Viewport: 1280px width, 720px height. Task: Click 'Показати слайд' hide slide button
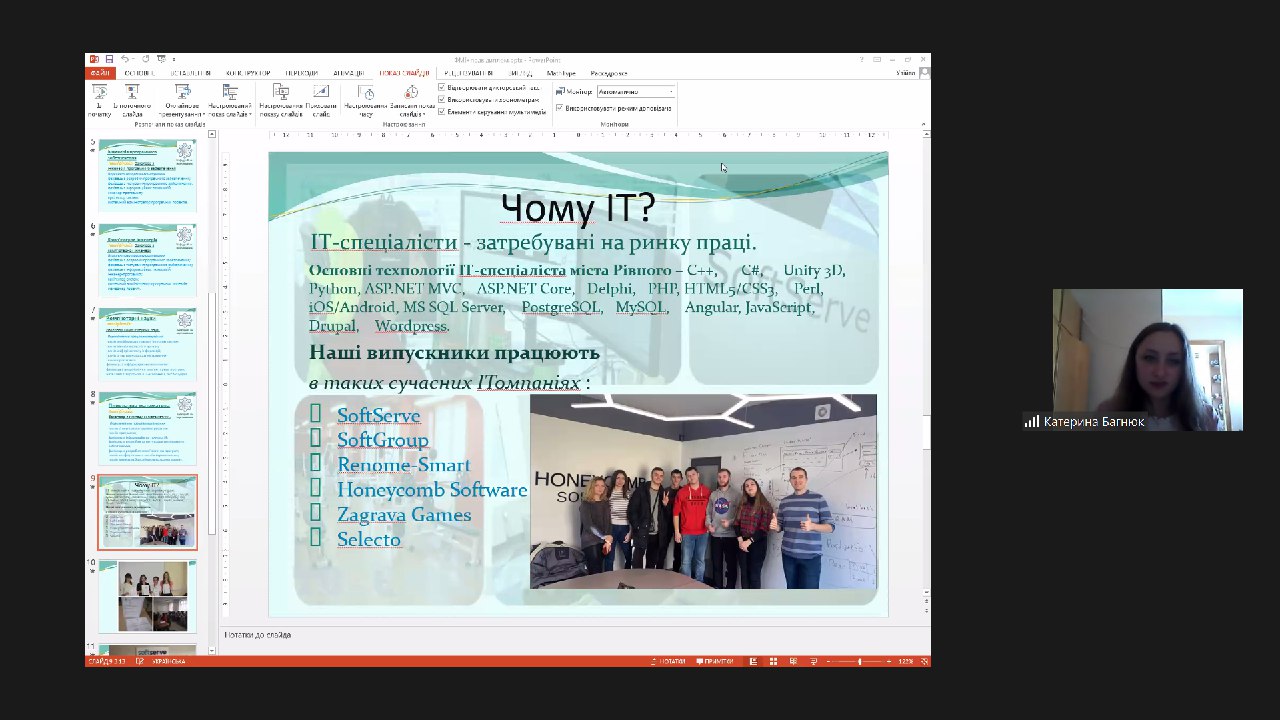pyautogui.click(x=320, y=101)
